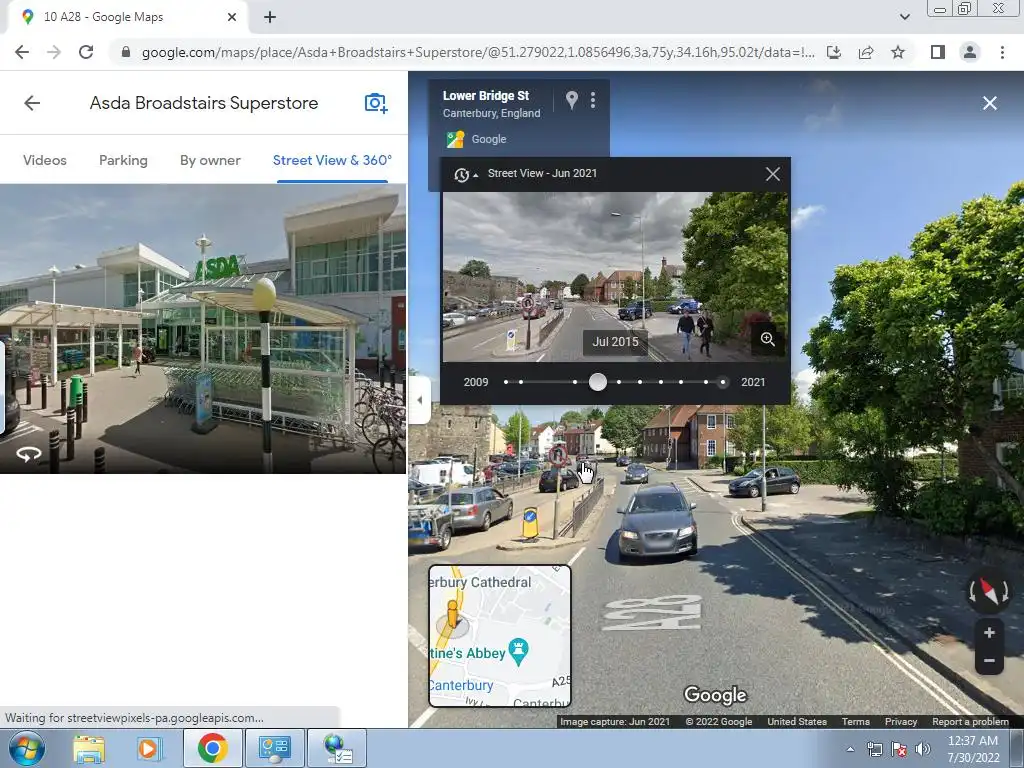Click the St Augustine's Abbey marker on mini map

click(518, 650)
